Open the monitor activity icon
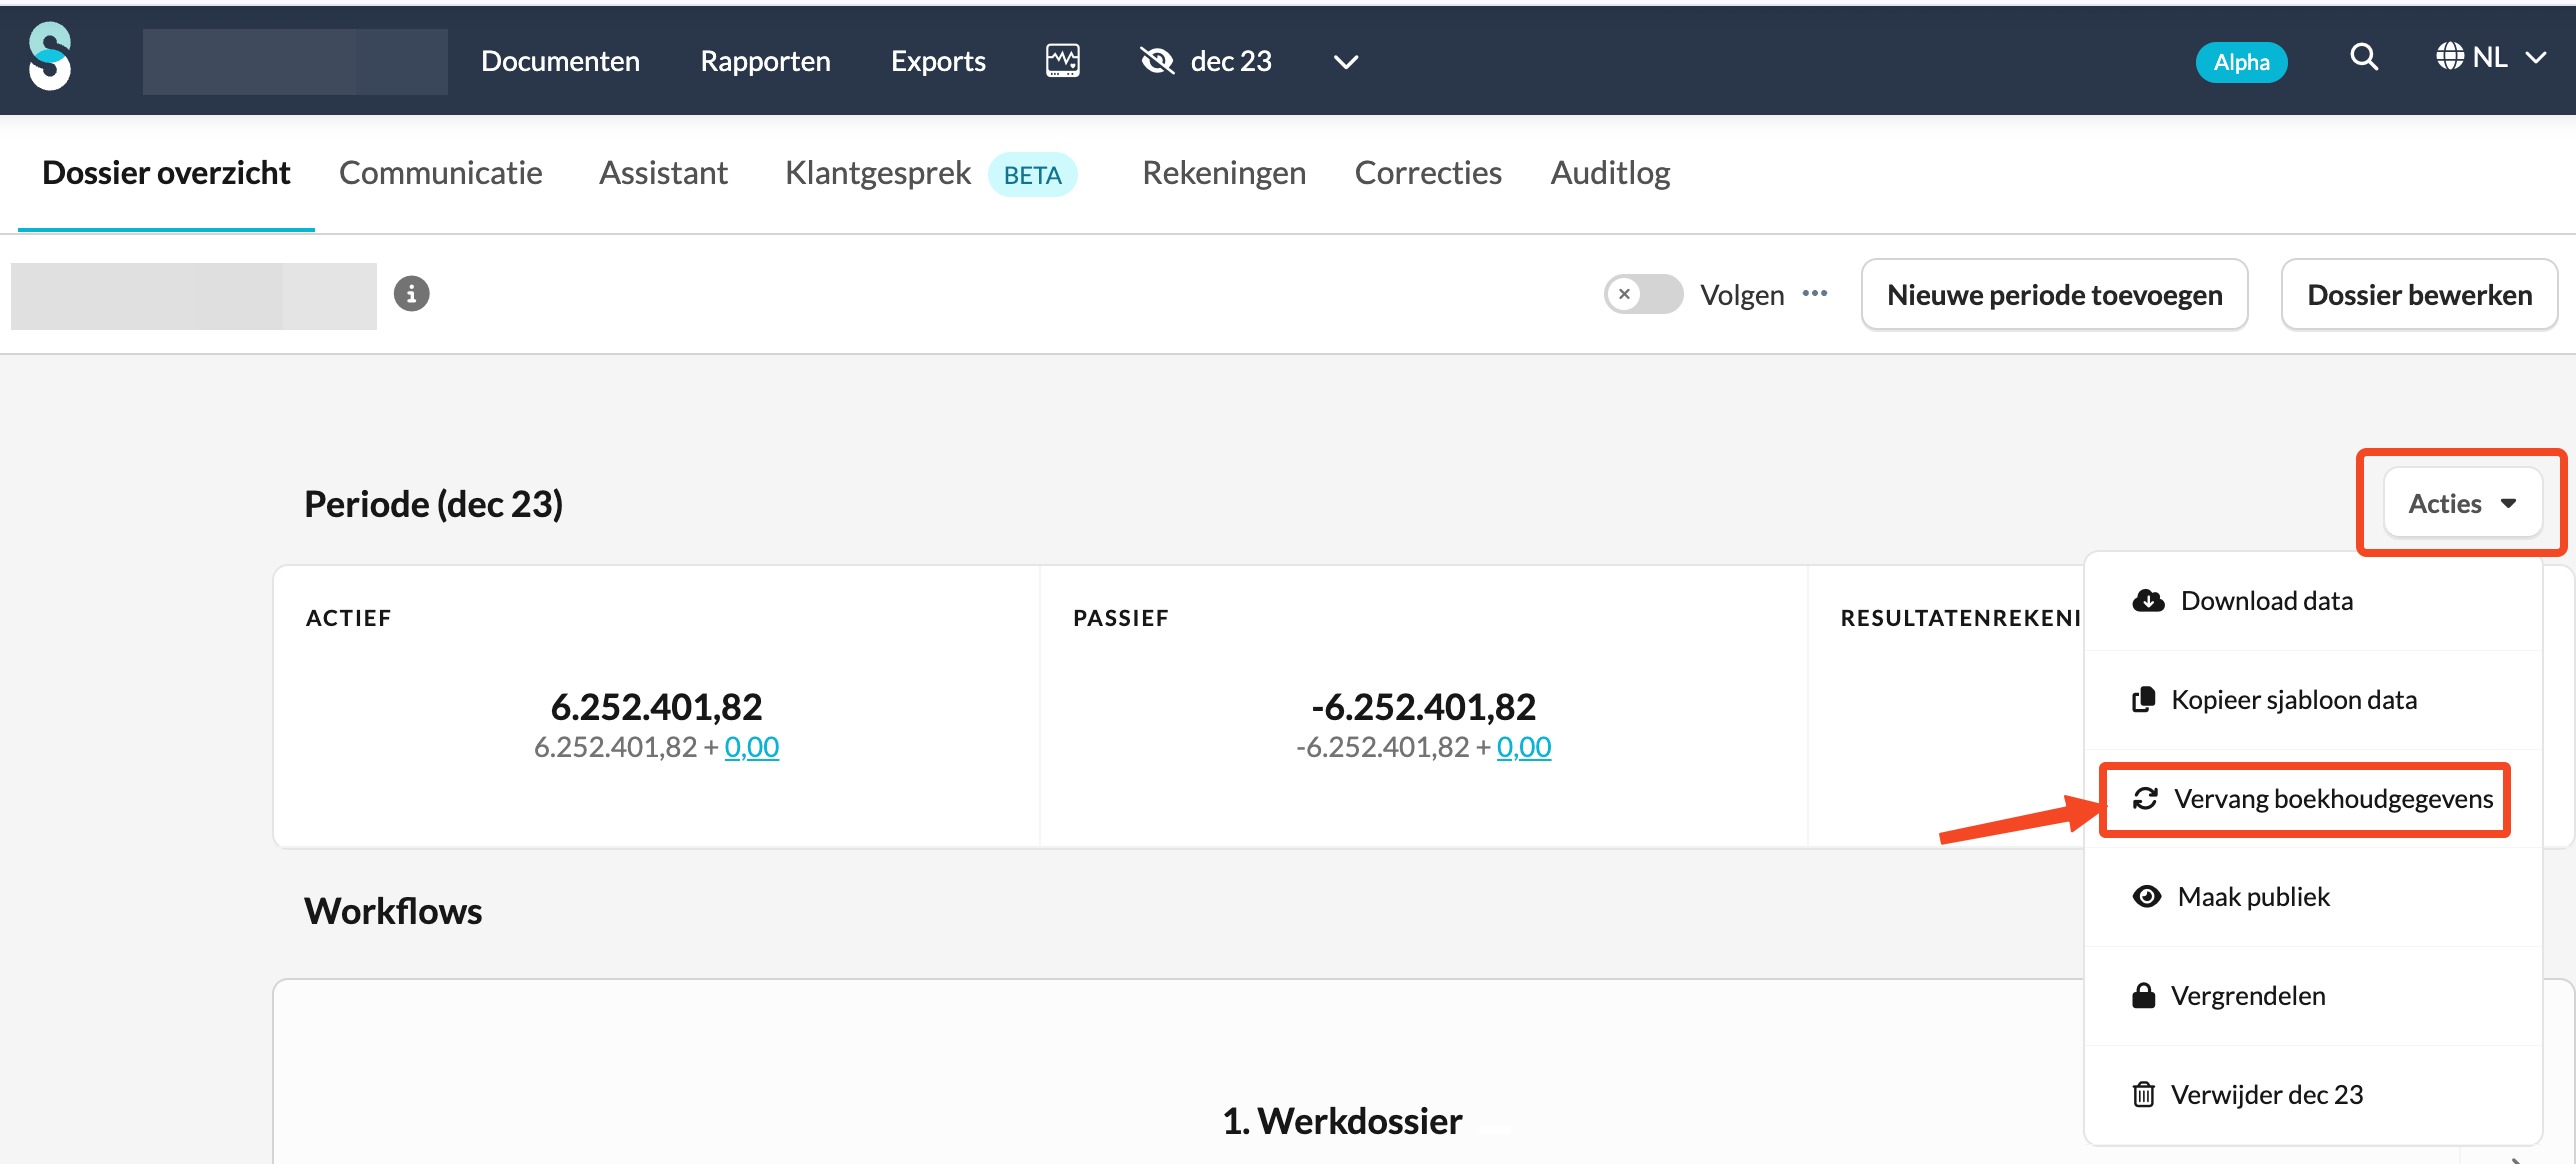The image size is (2576, 1164). [1062, 61]
